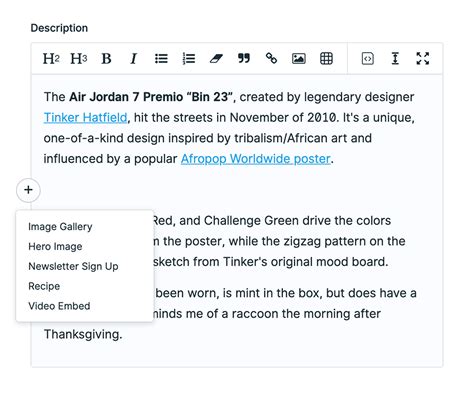Apply Heading 3 formatting
The image size is (474, 398).
(79, 59)
